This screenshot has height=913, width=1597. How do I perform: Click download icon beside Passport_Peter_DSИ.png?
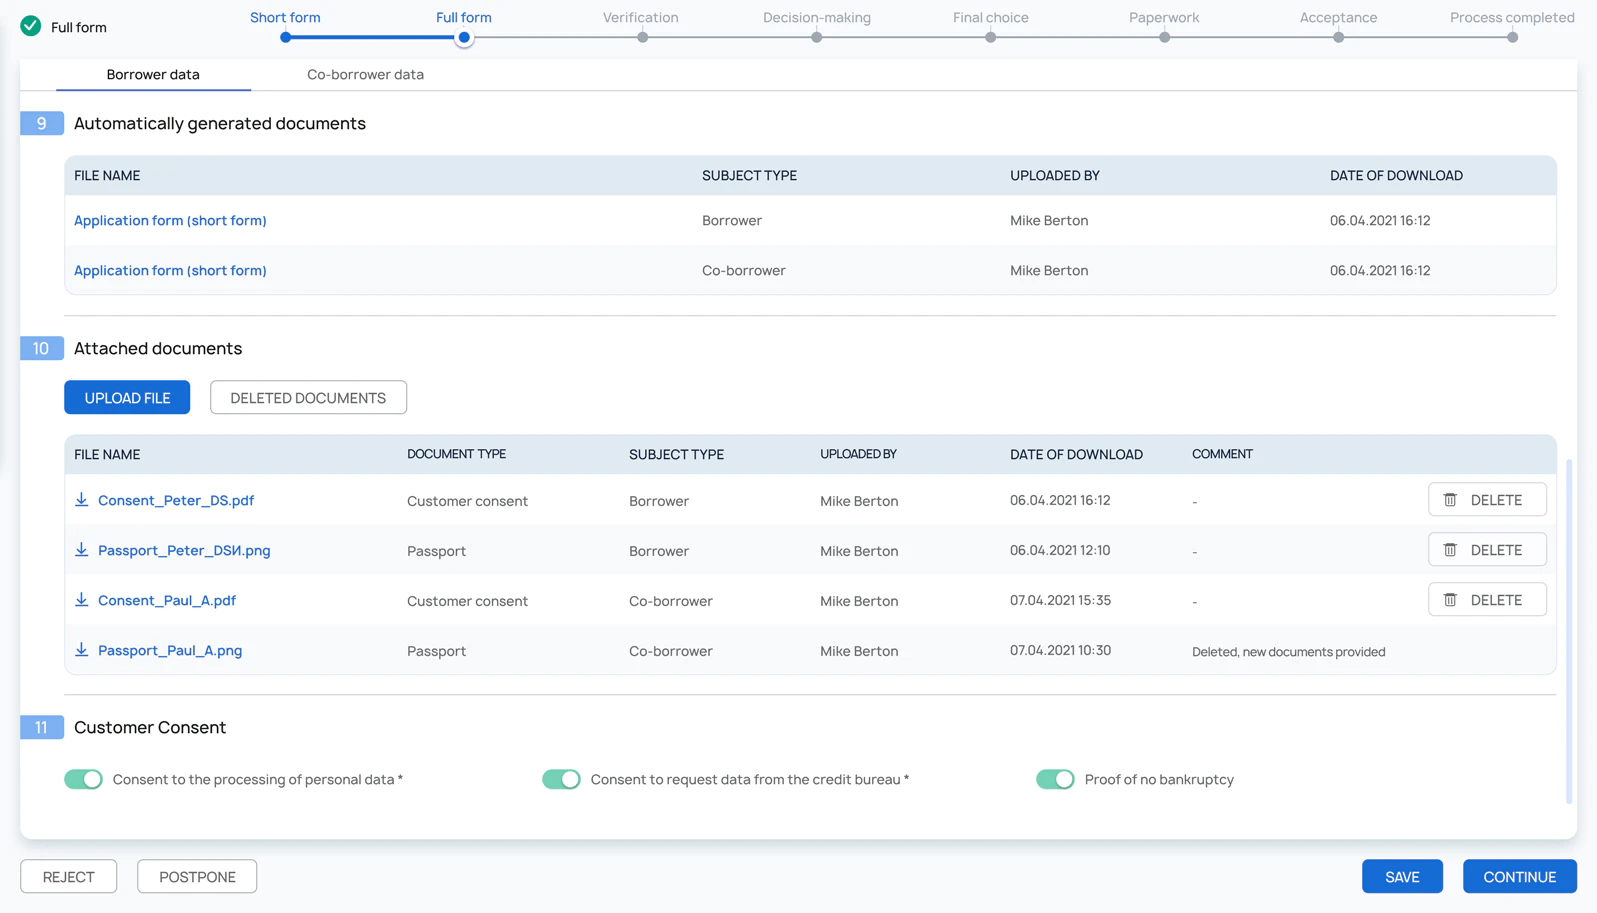82,550
